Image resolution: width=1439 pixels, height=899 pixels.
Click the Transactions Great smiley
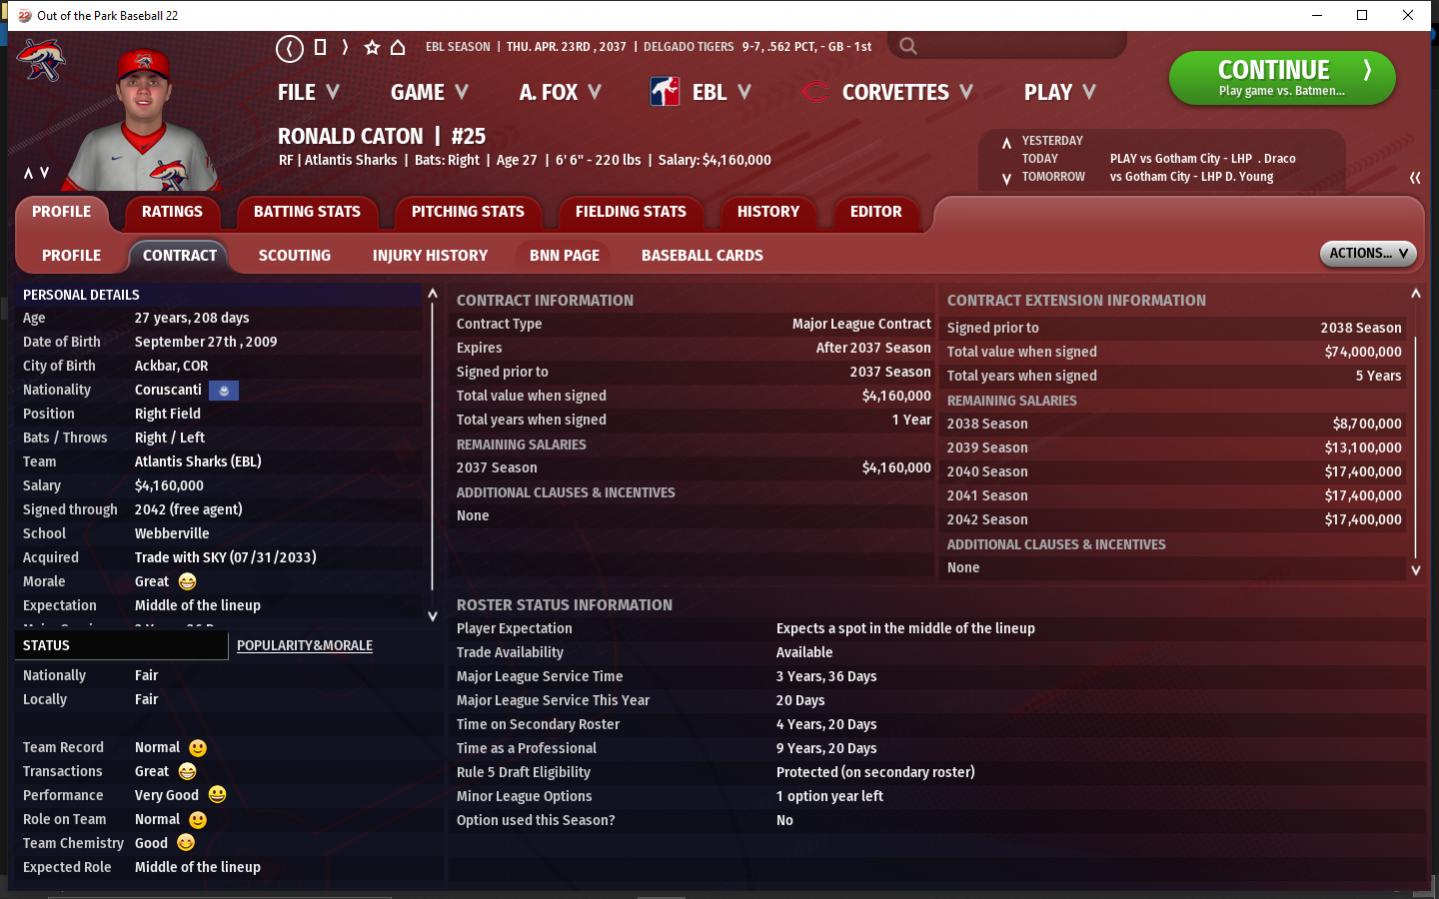pos(187,771)
